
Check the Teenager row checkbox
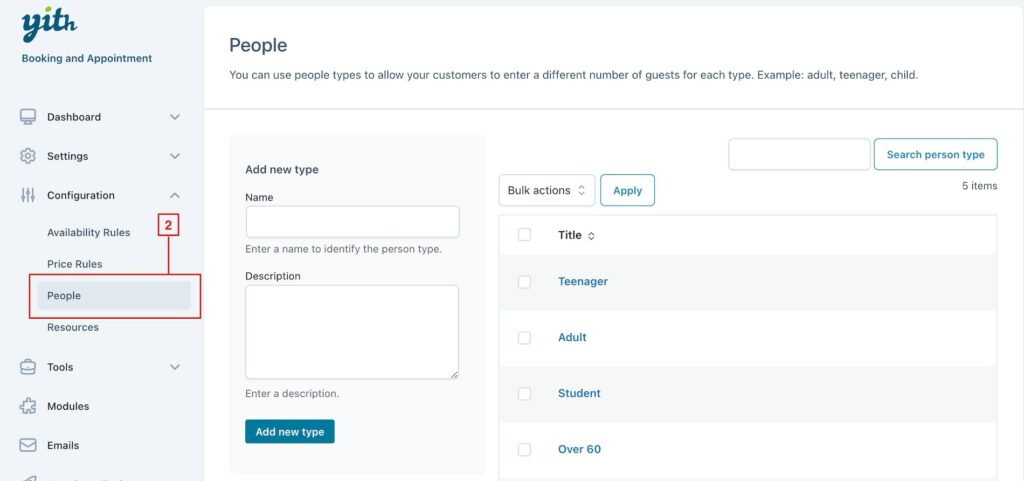(x=524, y=282)
